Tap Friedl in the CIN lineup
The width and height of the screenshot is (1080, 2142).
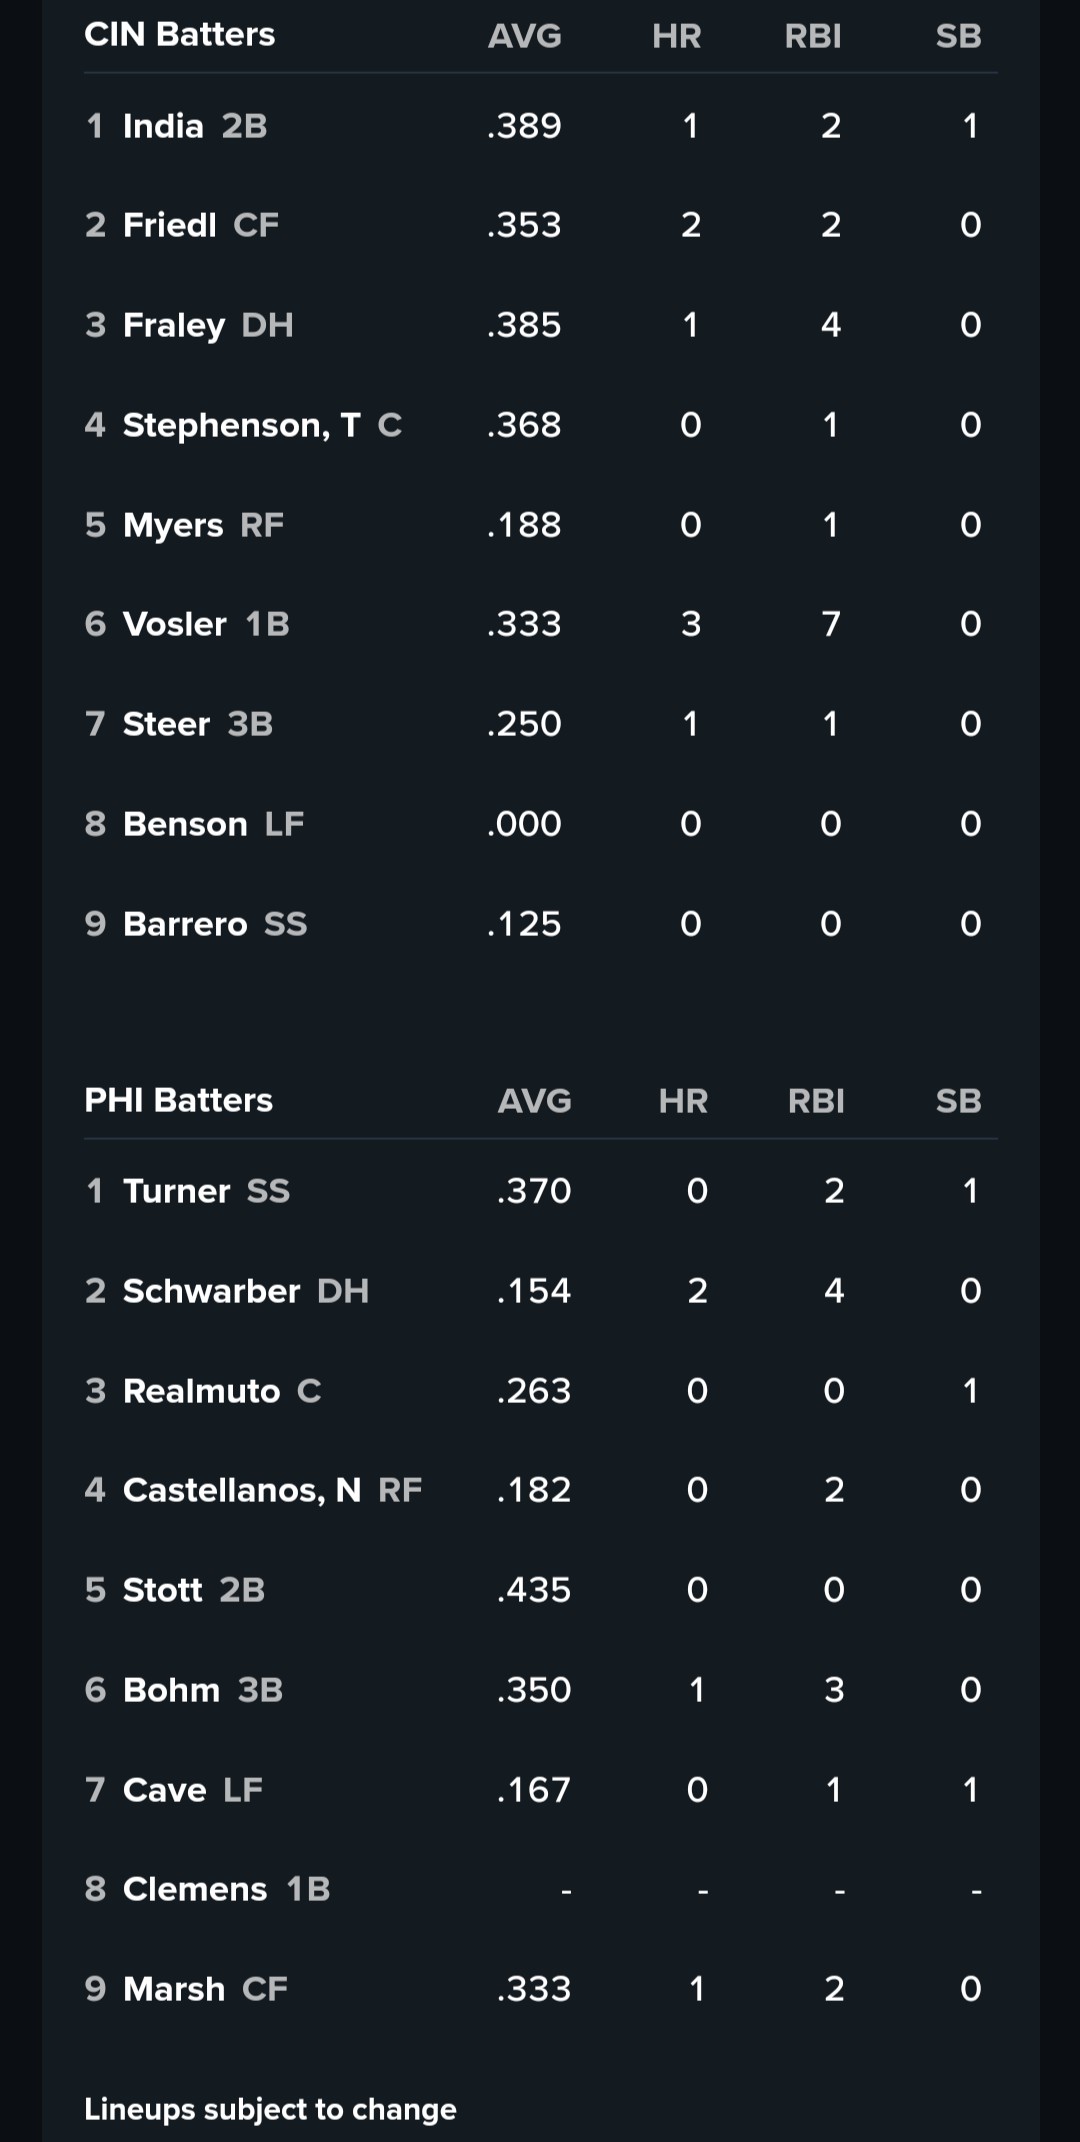coord(169,225)
